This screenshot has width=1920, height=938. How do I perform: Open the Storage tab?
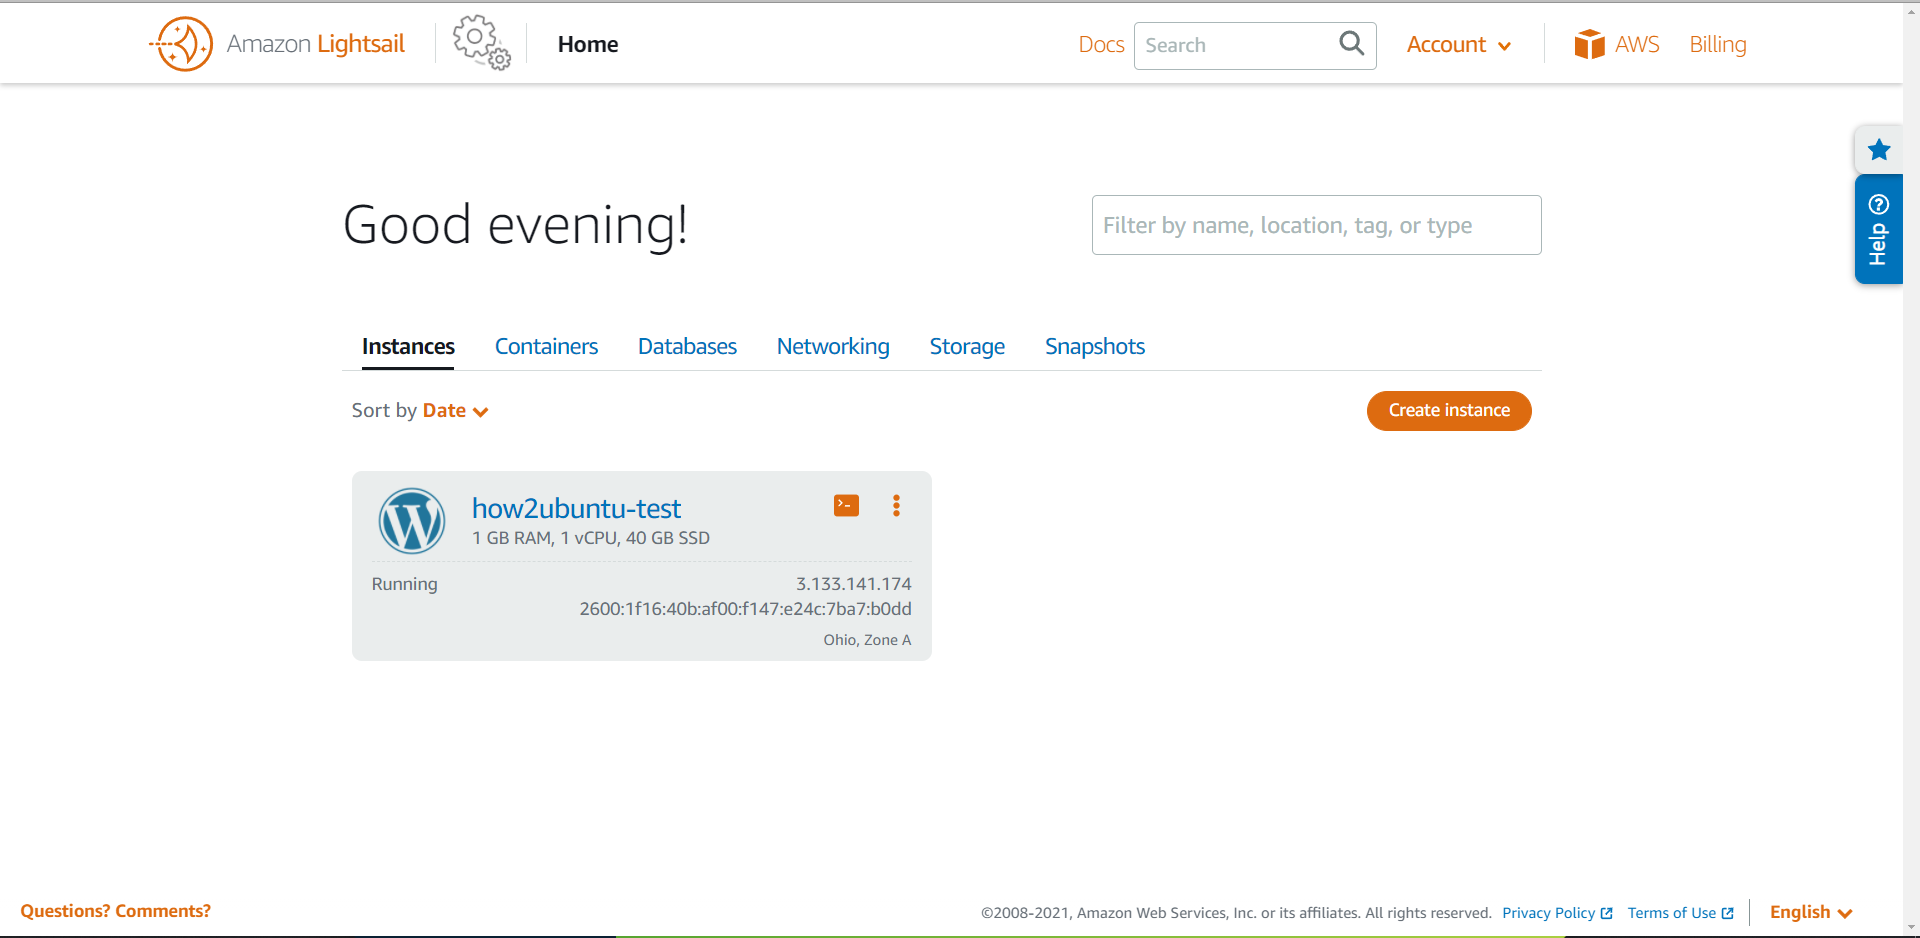[967, 346]
